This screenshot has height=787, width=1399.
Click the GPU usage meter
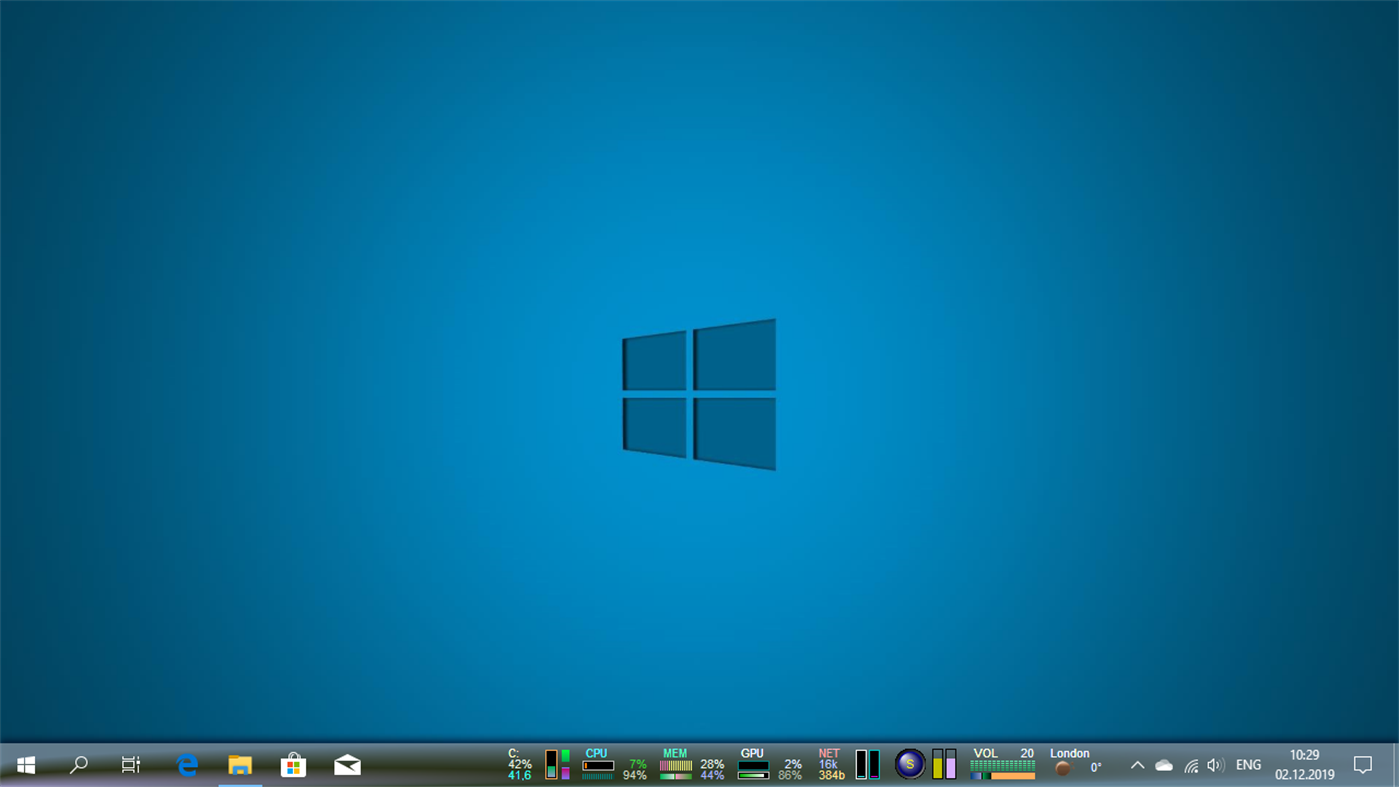click(x=770, y=764)
